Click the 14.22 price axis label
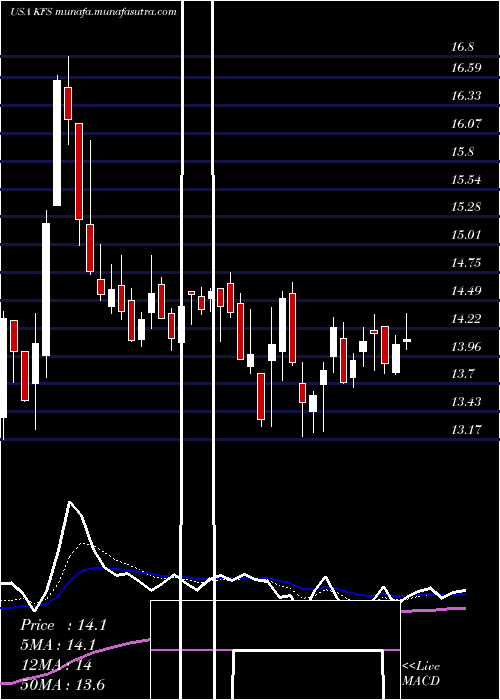 [466, 318]
